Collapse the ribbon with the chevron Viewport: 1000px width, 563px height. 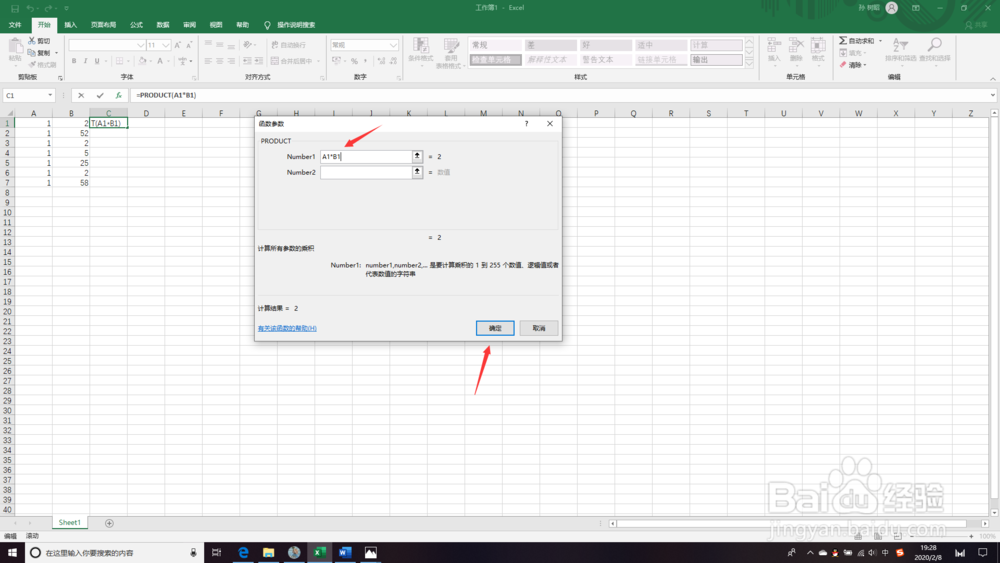[x=992, y=78]
